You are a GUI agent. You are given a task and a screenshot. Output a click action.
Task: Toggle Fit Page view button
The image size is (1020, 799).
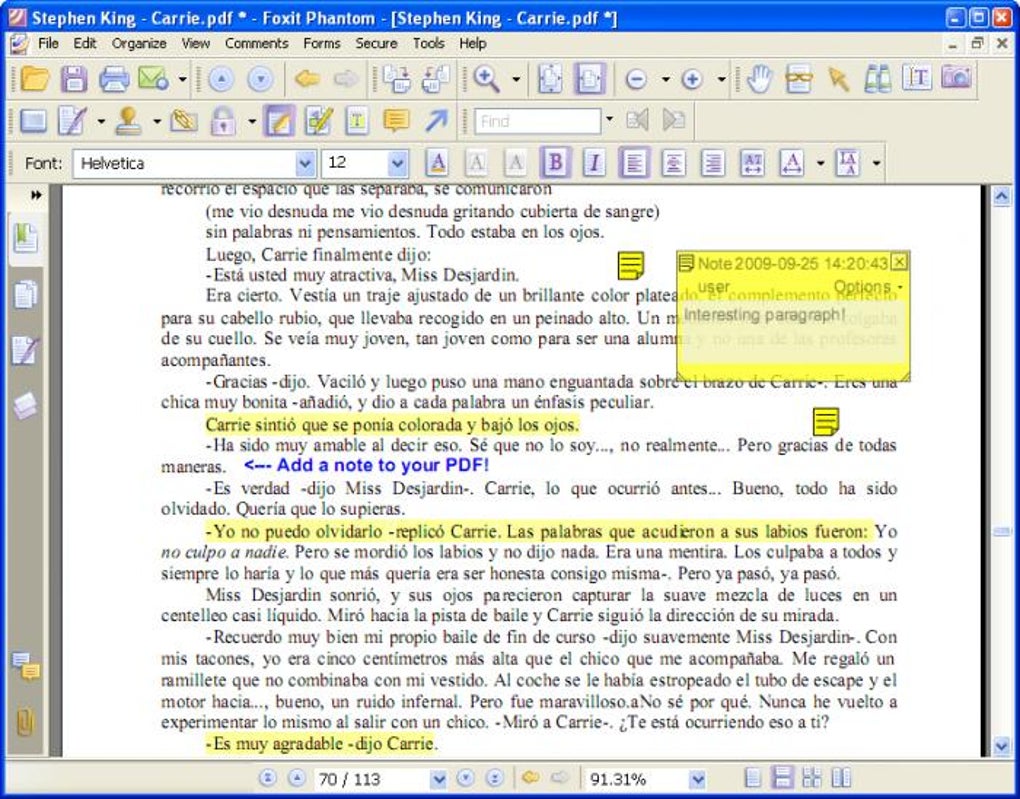[x=550, y=79]
